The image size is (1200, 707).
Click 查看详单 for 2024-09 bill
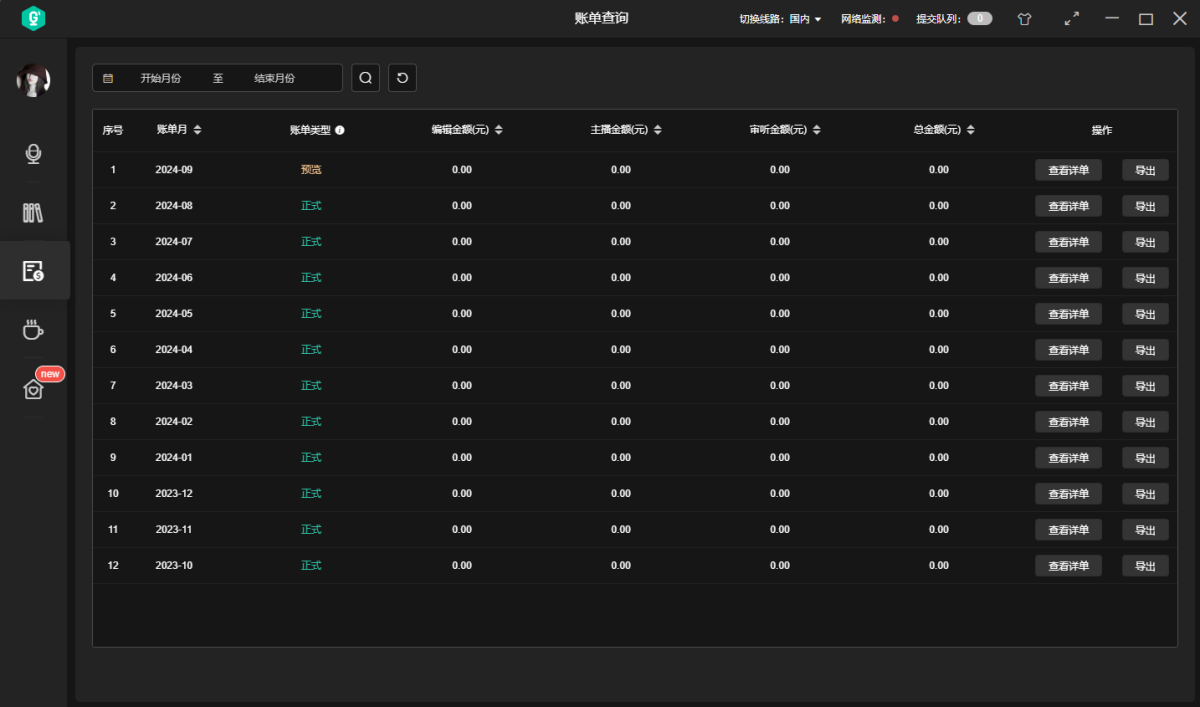(1068, 170)
